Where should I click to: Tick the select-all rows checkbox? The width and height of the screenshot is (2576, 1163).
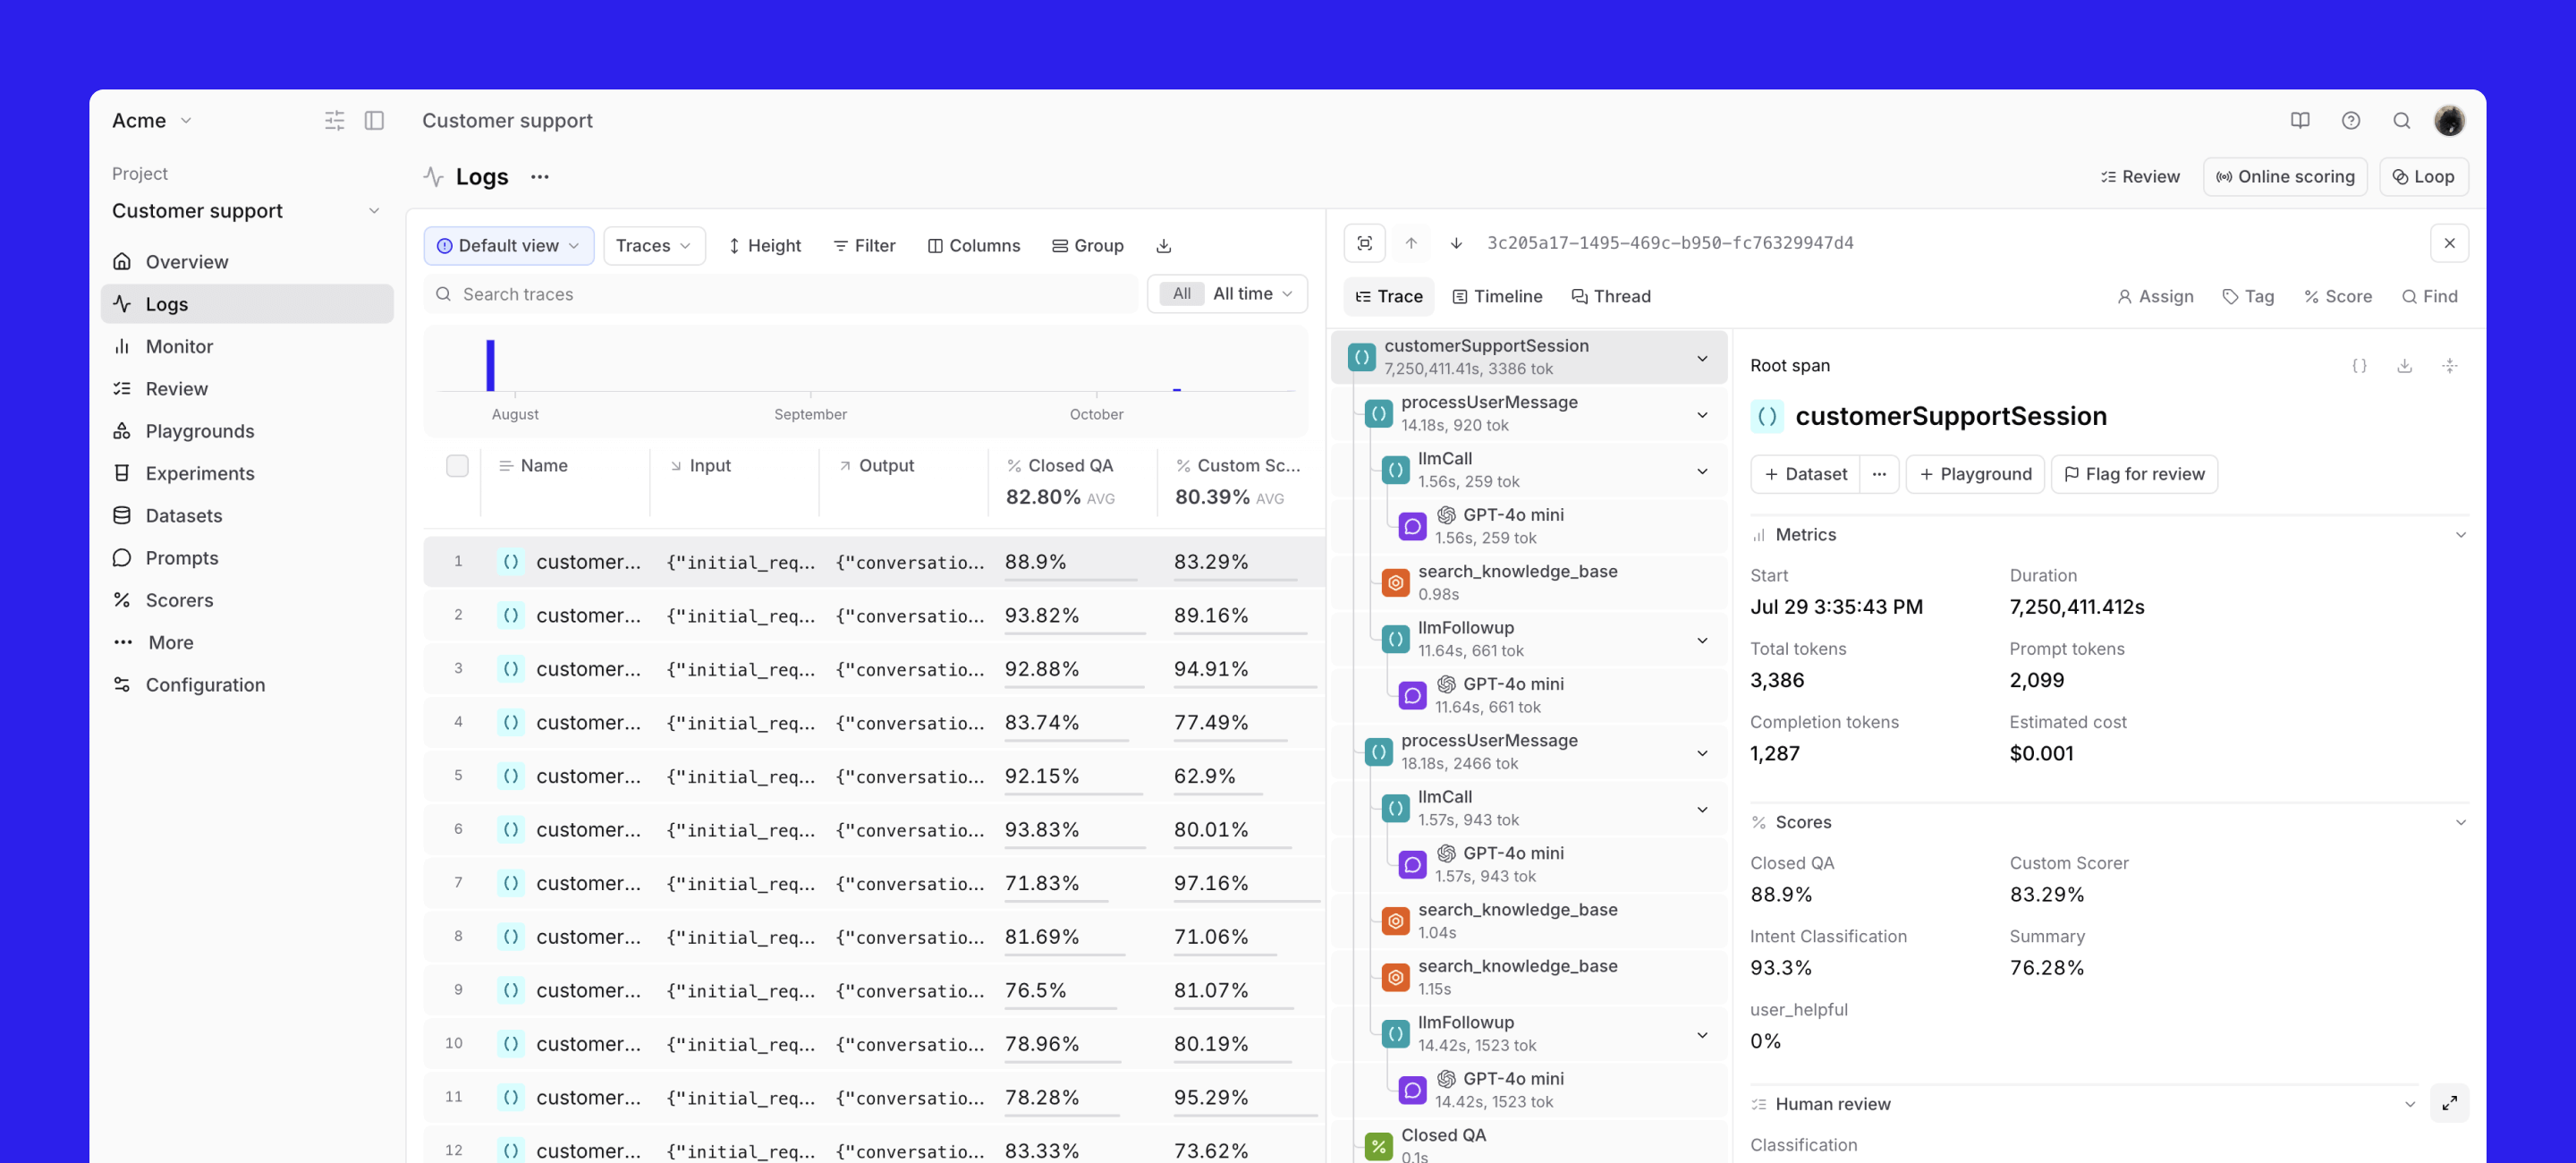[457, 466]
